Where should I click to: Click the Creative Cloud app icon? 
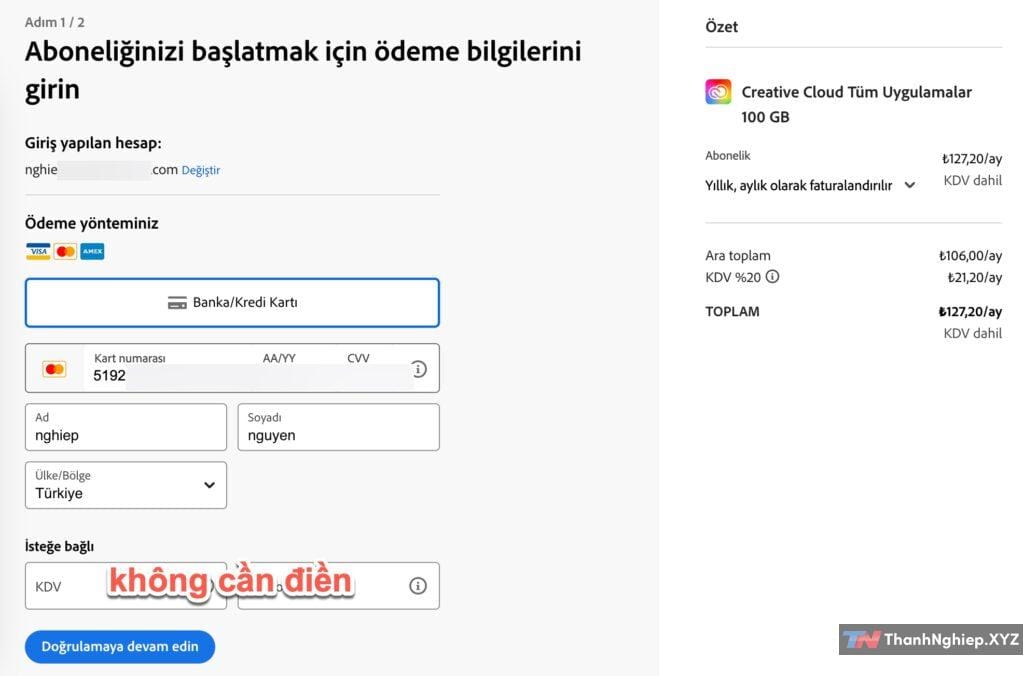718,92
